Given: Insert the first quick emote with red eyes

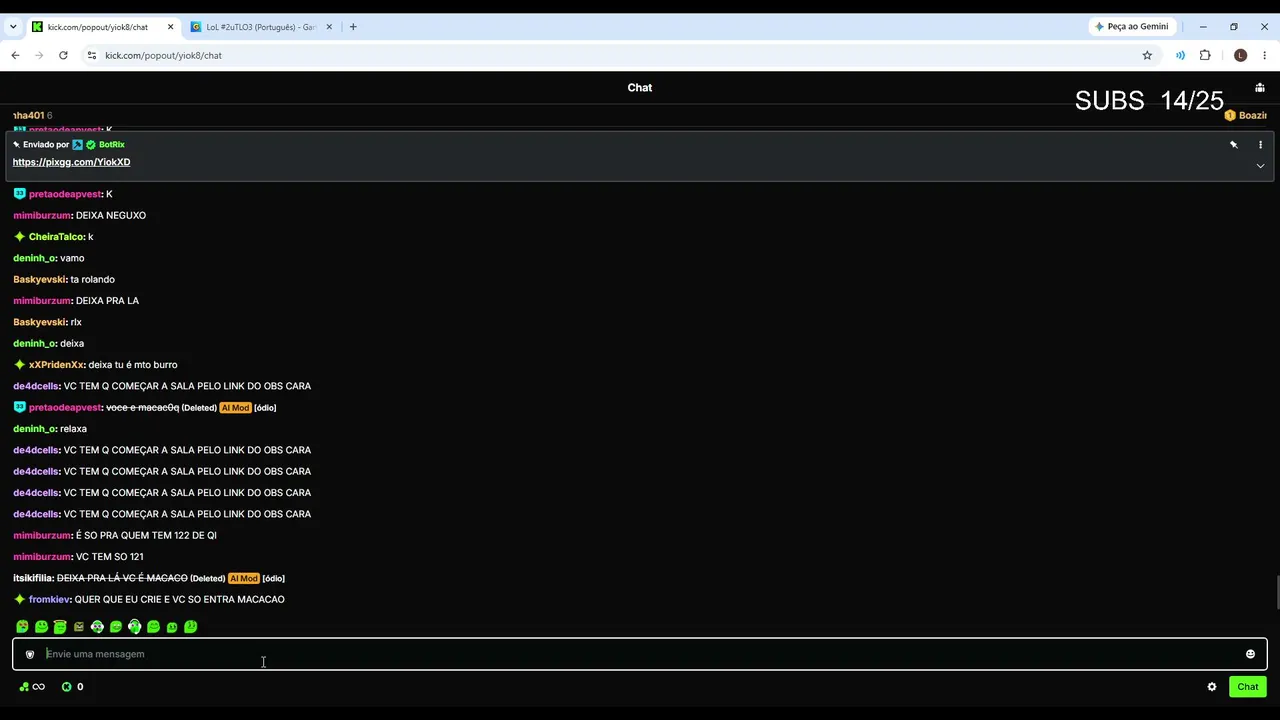Looking at the screenshot, I should [x=22, y=627].
